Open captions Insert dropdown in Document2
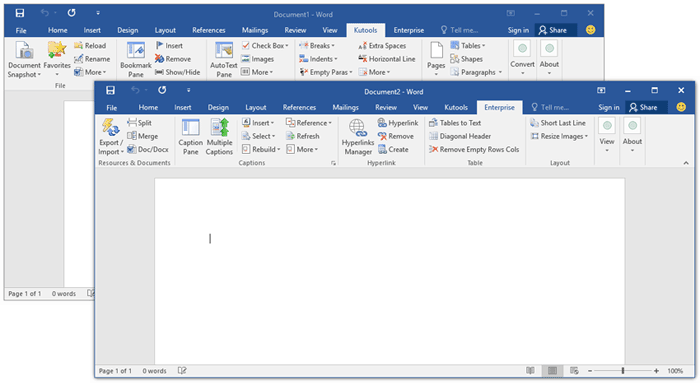This screenshot has height=385, width=700. (x=258, y=123)
